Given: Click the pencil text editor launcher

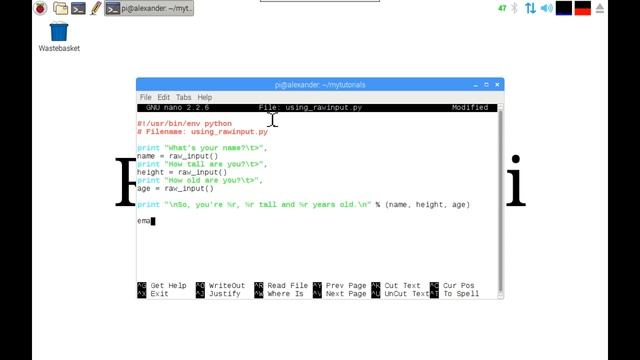Looking at the screenshot, I should tap(96, 8).
